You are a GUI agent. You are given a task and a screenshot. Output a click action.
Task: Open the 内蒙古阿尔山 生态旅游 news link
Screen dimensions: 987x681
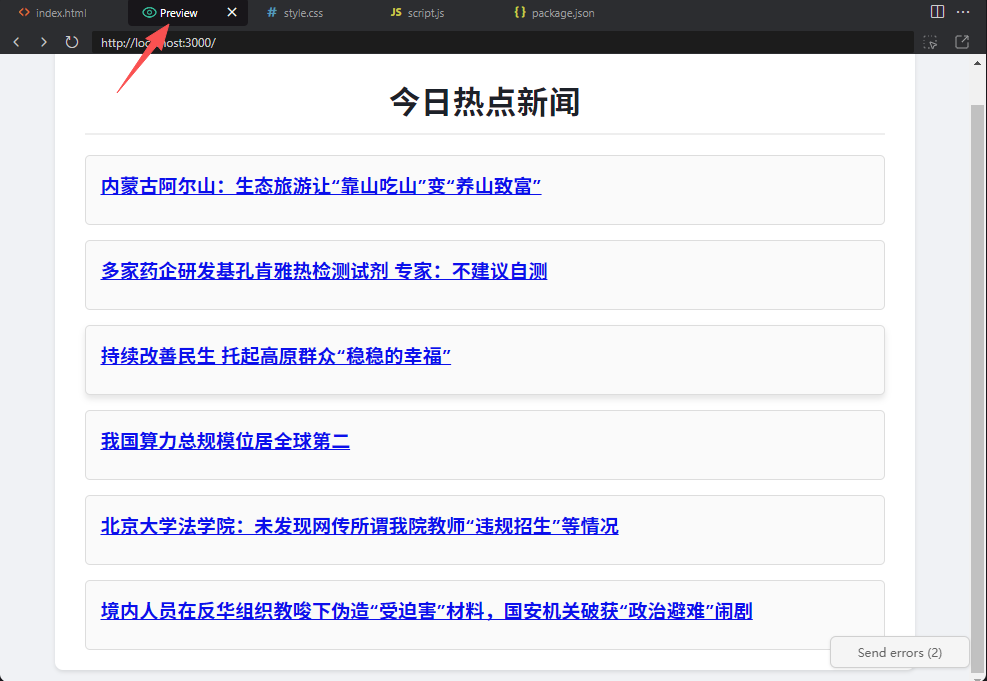[321, 186]
